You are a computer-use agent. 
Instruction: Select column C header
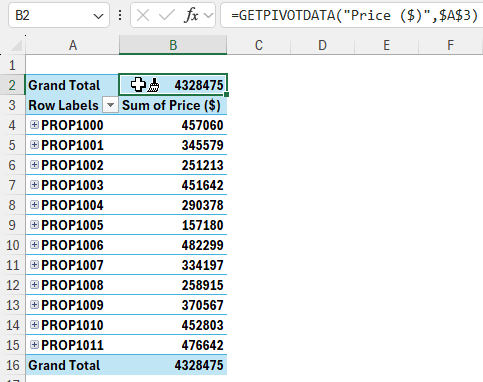coord(259,45)
